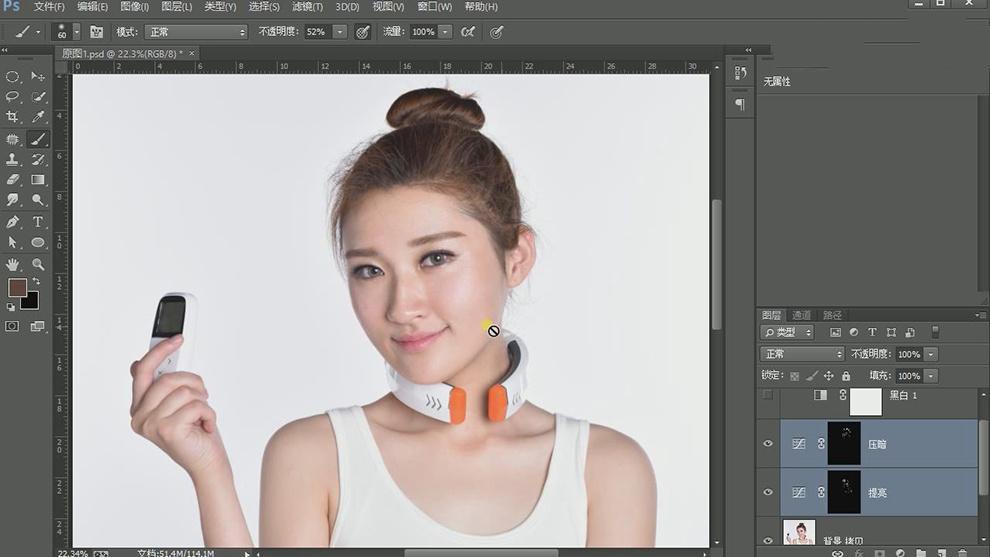Switch to the 通道 tab

click(x=801, y=315)
